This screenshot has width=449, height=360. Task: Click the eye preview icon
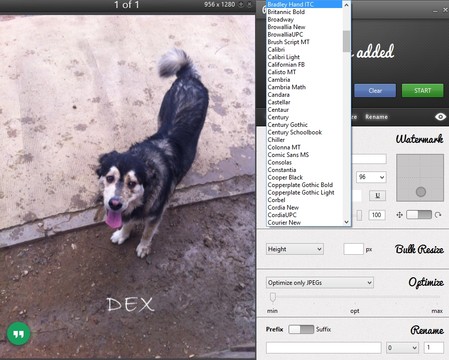(440, 117)
